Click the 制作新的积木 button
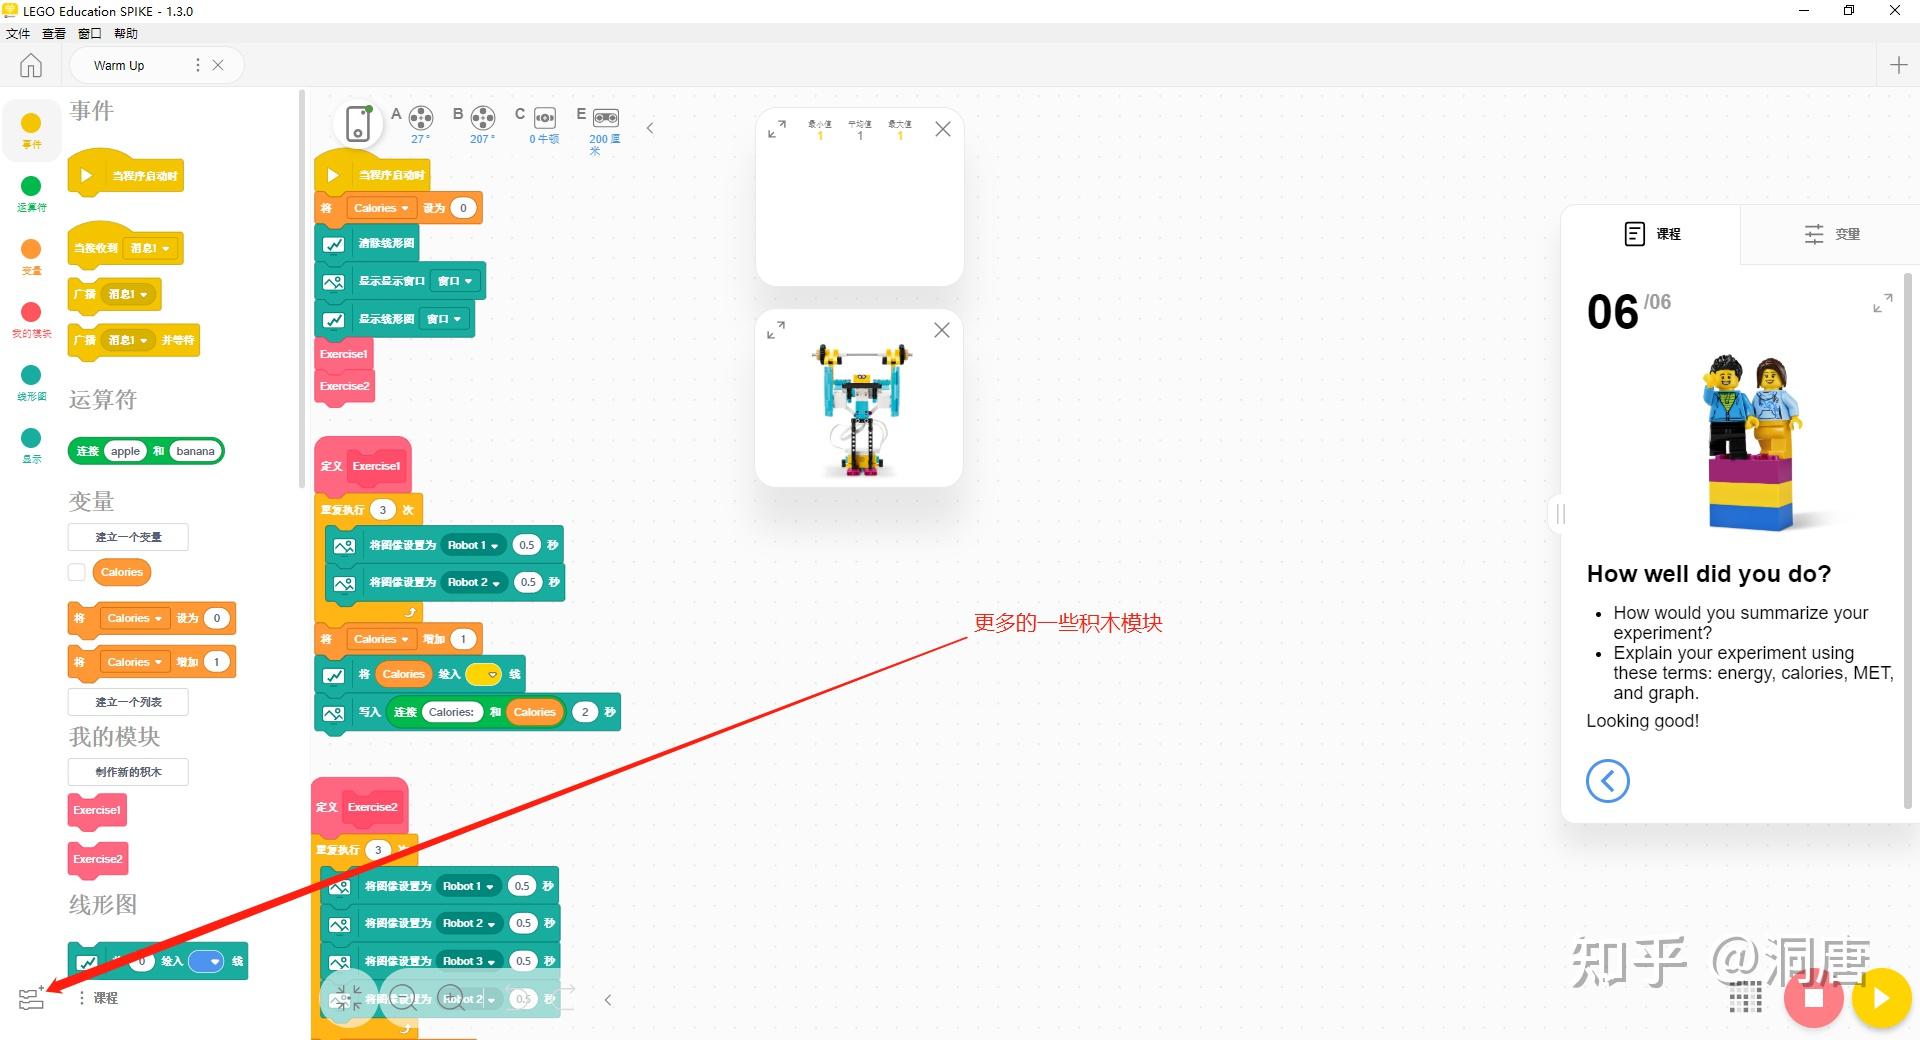The image size is (1920, 1040). click(128, 771)
